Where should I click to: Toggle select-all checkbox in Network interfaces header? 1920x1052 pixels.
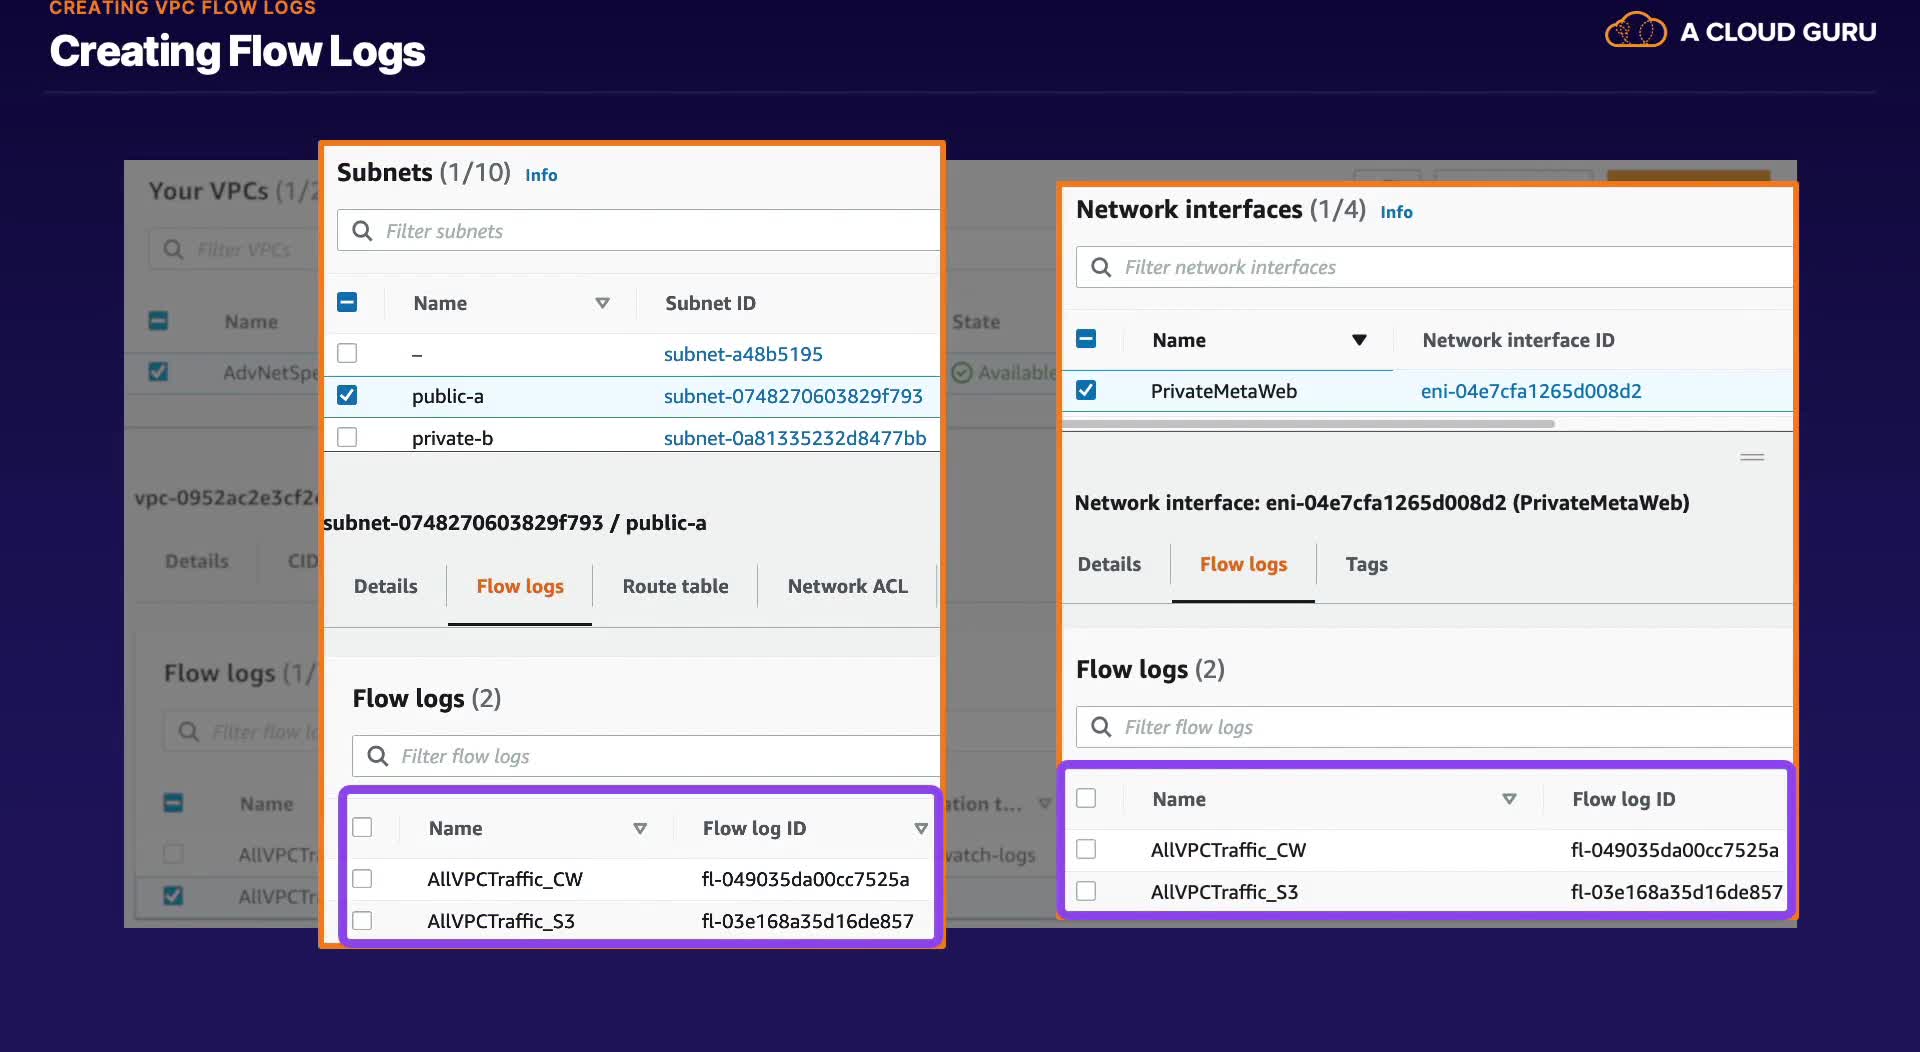[x=1086, y=339]
